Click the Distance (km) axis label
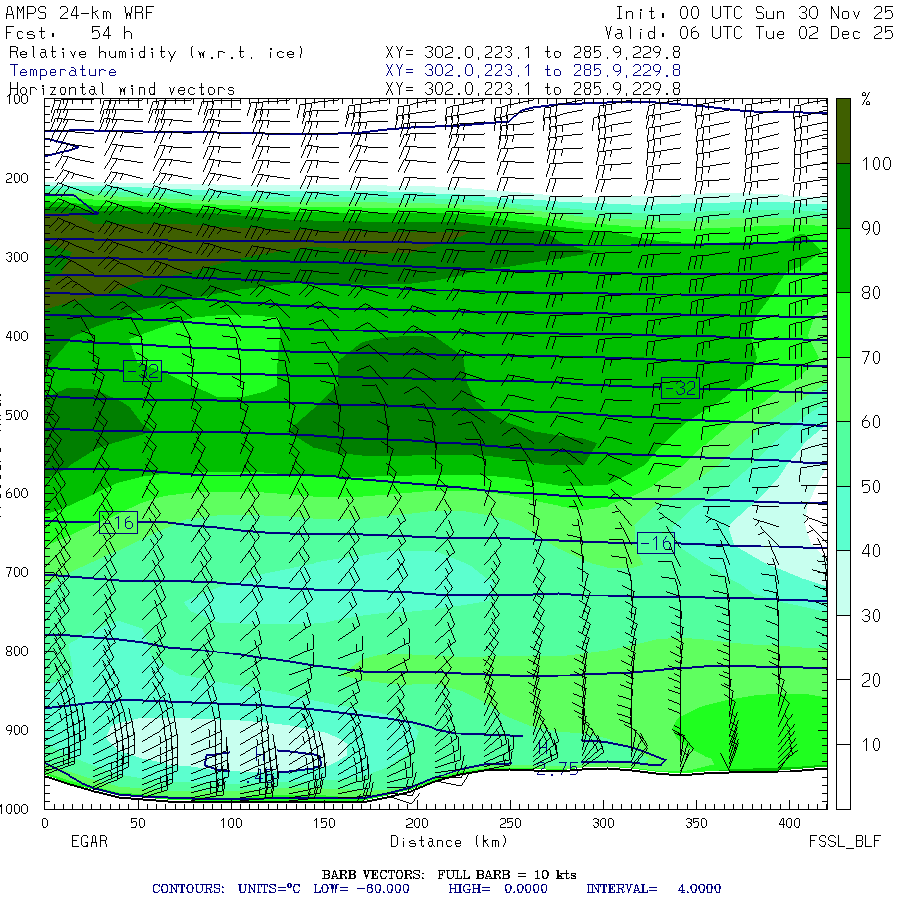 [434, 842]
